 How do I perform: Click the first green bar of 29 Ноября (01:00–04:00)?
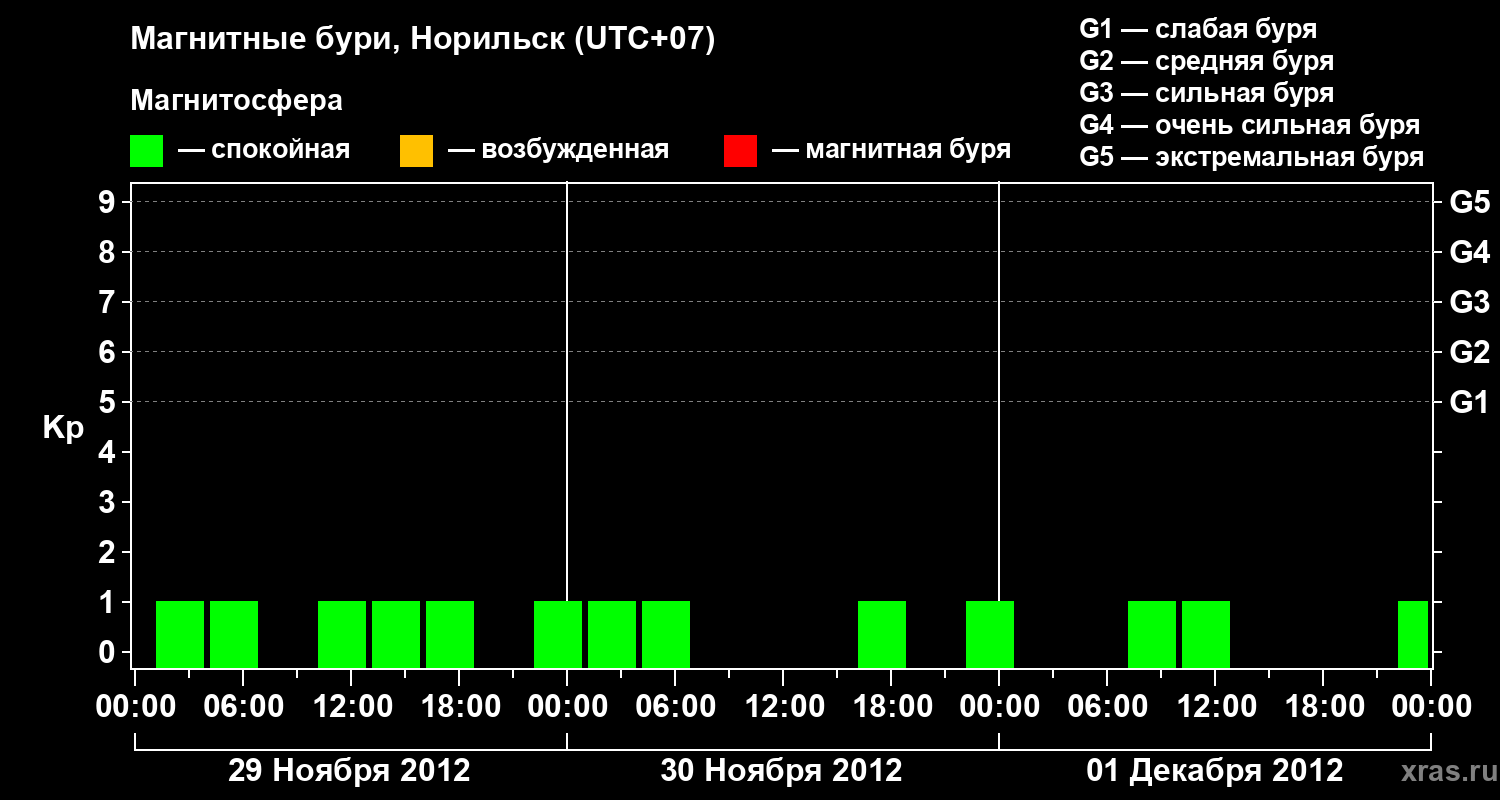coord(180,634)
